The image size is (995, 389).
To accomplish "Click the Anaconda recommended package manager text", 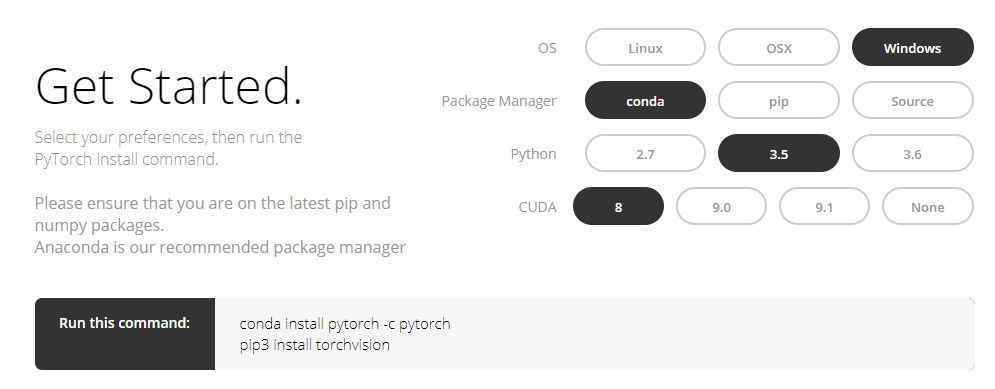I will (x=220, y=247).
